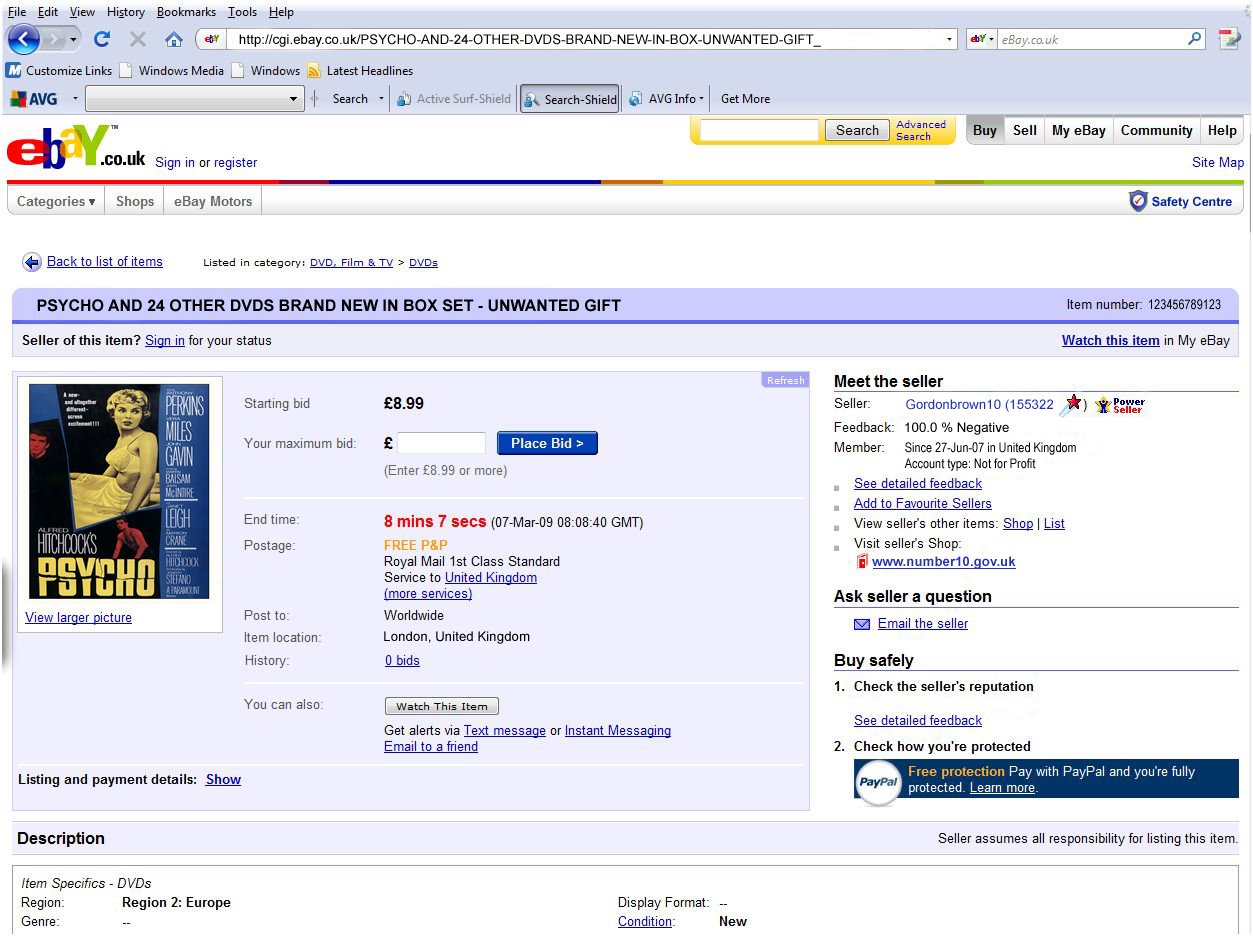Screen dimensions: 1253x936
Task: Click the red shop icon beside www.number10.gov.uk
Action: (x=862, y=561)
